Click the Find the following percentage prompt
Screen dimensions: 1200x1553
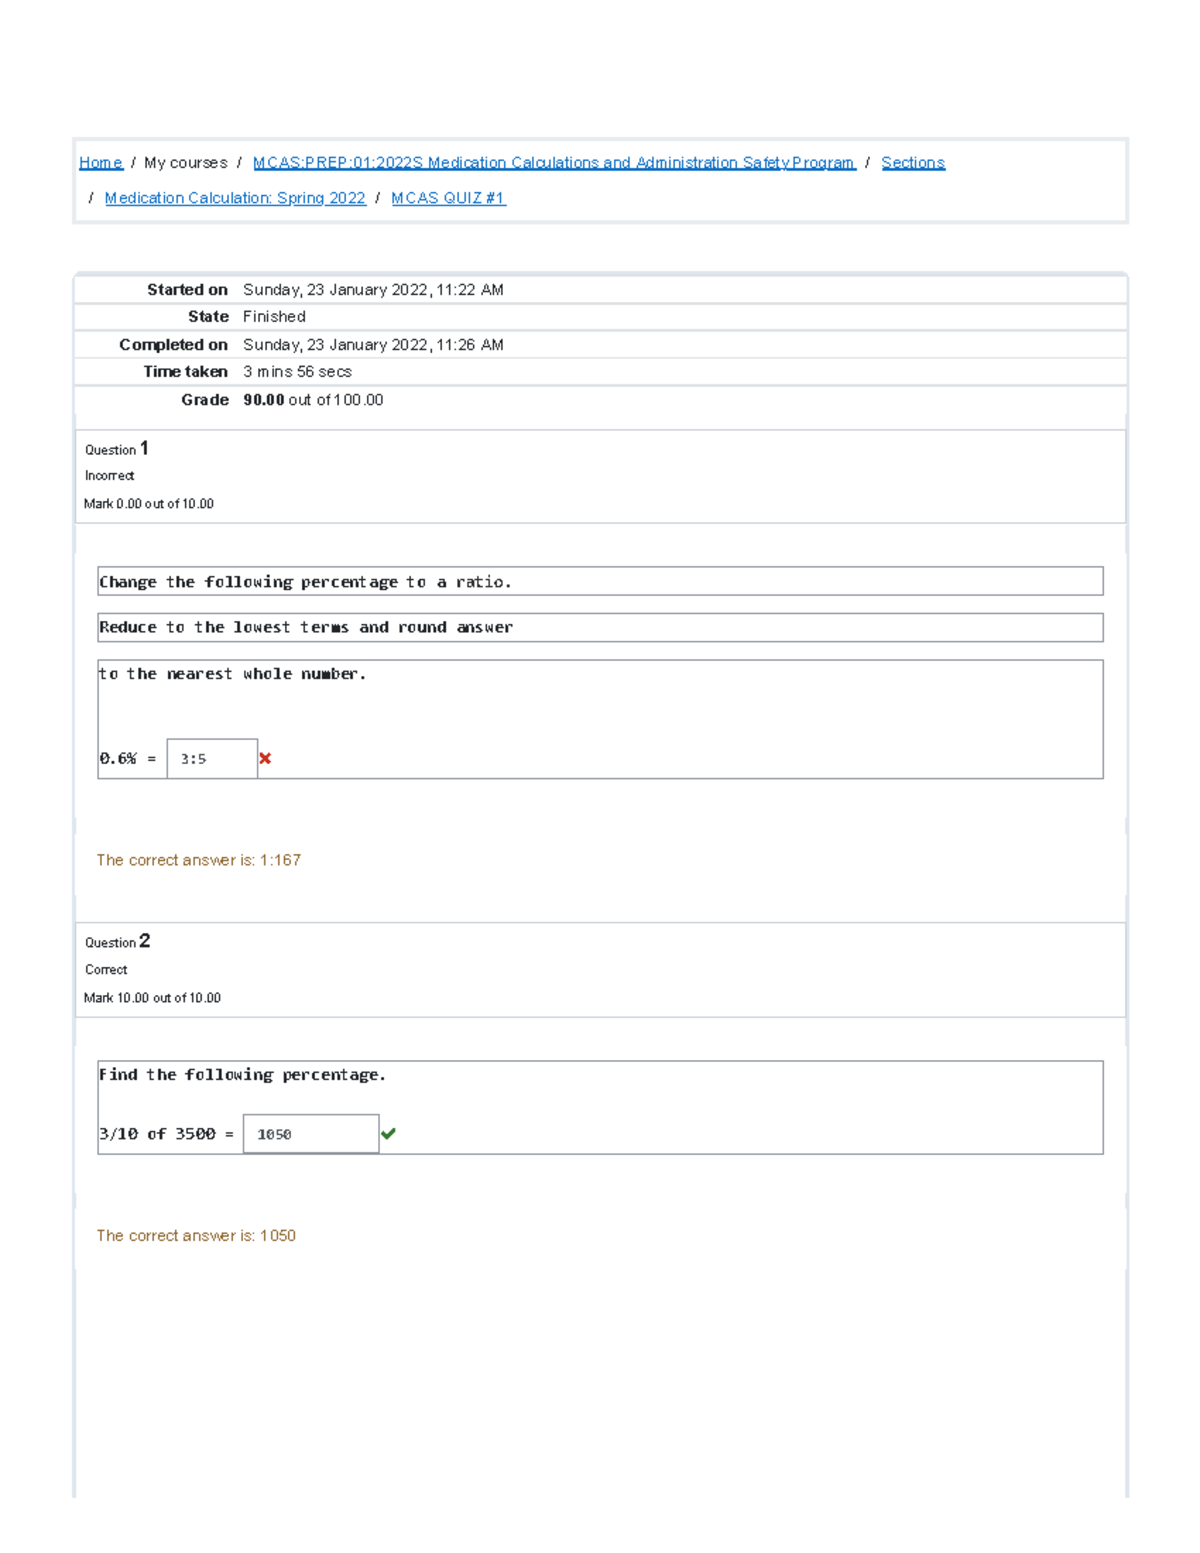coord(242,1075)
